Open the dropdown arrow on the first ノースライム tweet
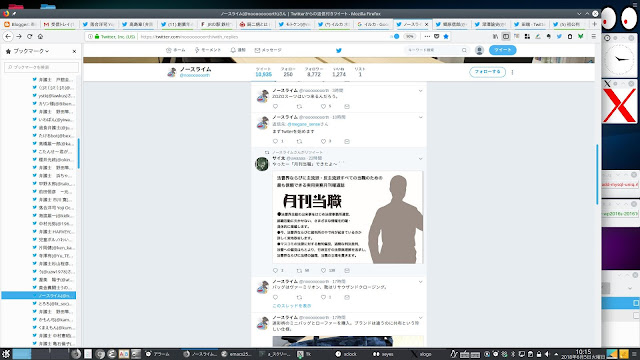Viewport: 640px width, 360px height. point(420,91)
